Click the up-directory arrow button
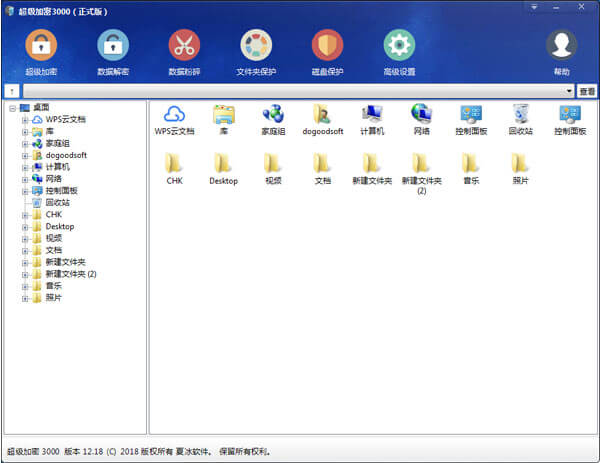 [x=12, y=91]
